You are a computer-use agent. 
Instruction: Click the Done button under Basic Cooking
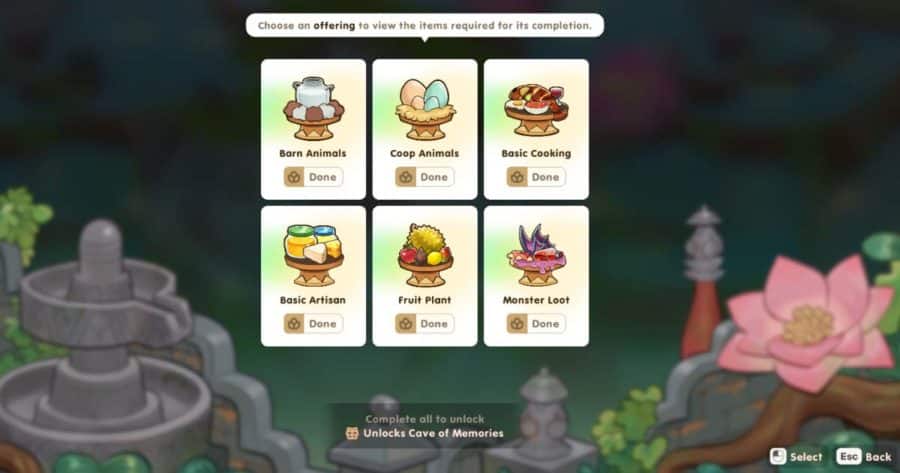536,177
